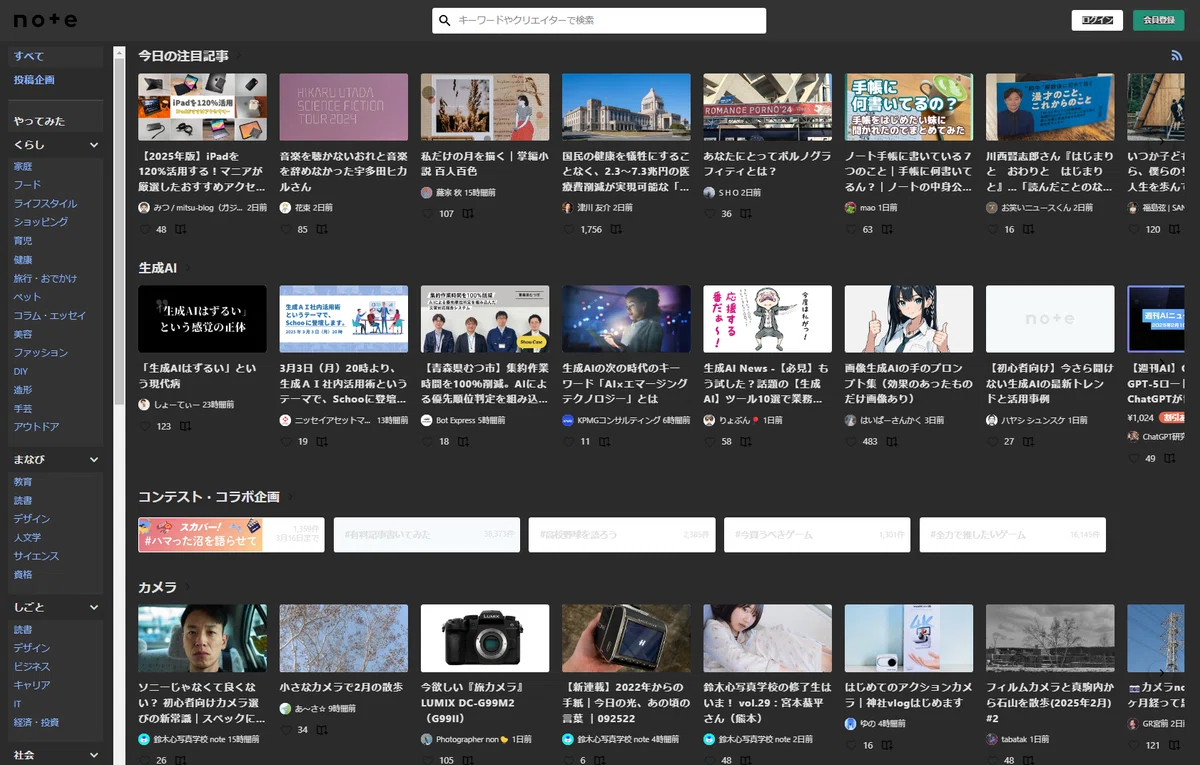Open the #全力で推したいゲーム contest
The image size is (1200, 765).
click(1012, 535)
